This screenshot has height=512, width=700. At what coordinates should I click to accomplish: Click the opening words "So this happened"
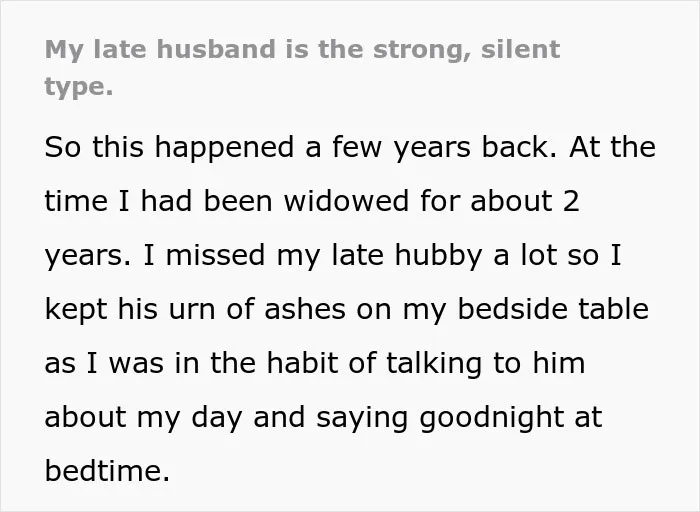[169, 148]
